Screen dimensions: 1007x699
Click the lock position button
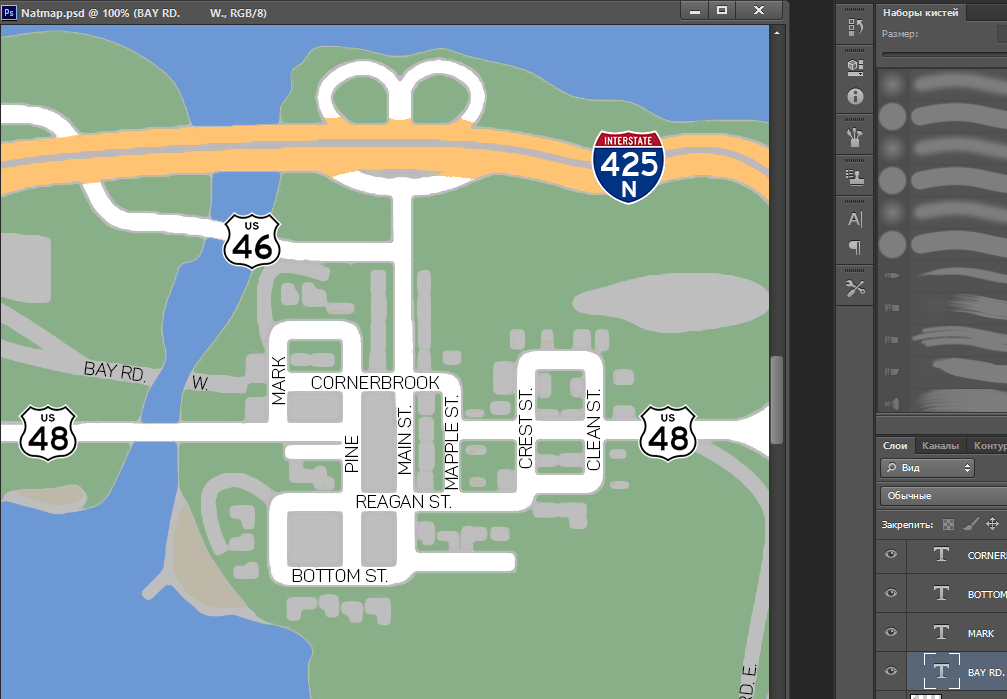(992, 524)
